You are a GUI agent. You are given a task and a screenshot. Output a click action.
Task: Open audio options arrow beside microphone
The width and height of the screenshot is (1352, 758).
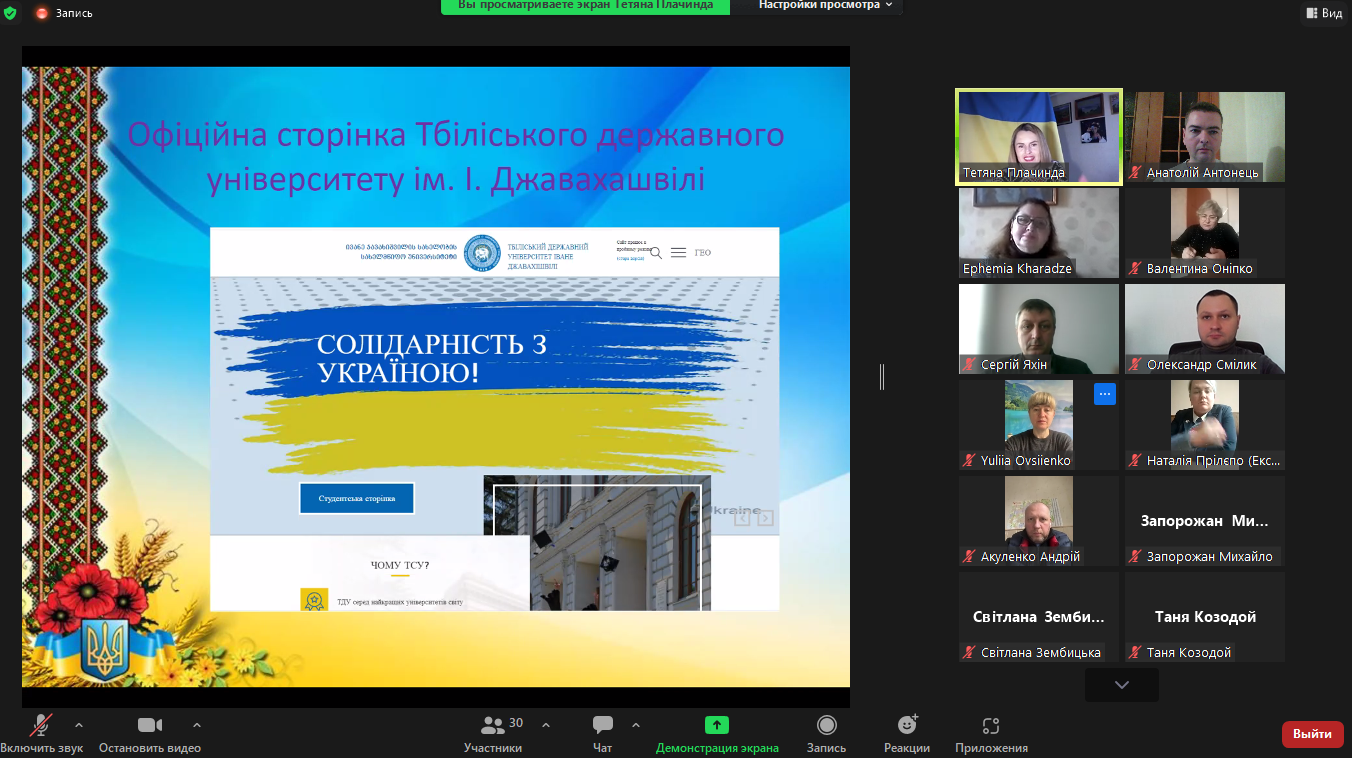(x=79, y=725)
